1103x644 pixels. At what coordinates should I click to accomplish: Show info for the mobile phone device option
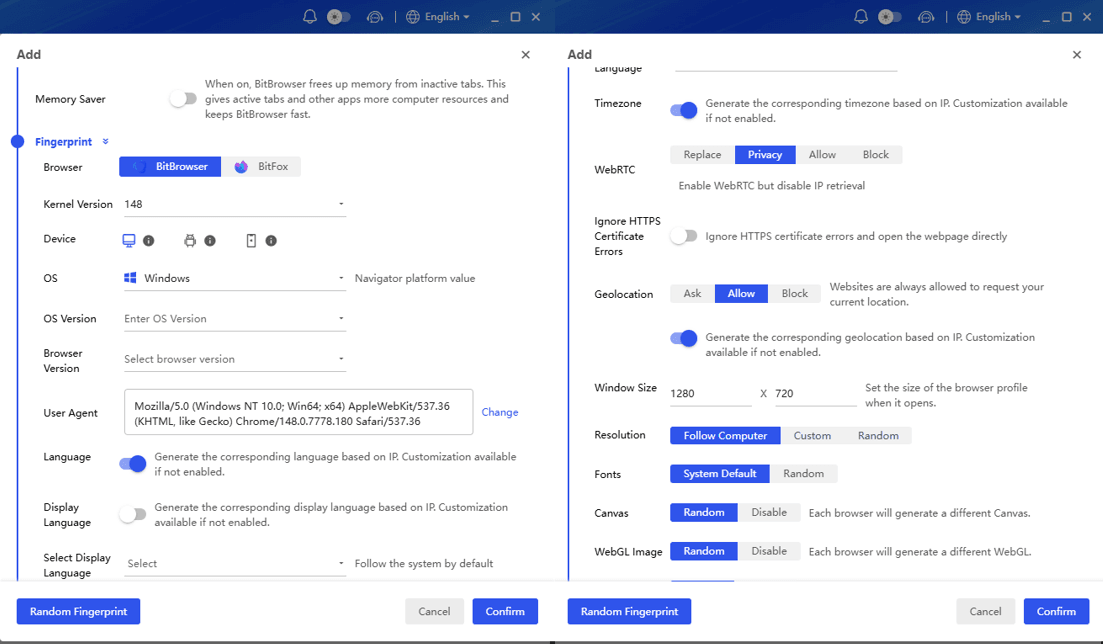pyautogui.click(x=271, y=241)
